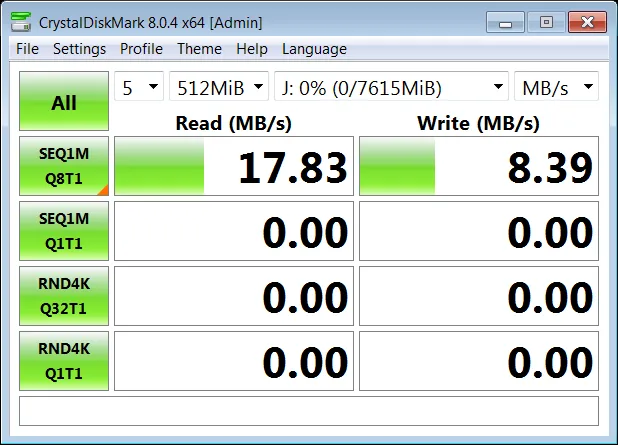Image resolution: width=618 pixels, height=445 pixels.
Task: Open the Settings menu
Action: 80,49
